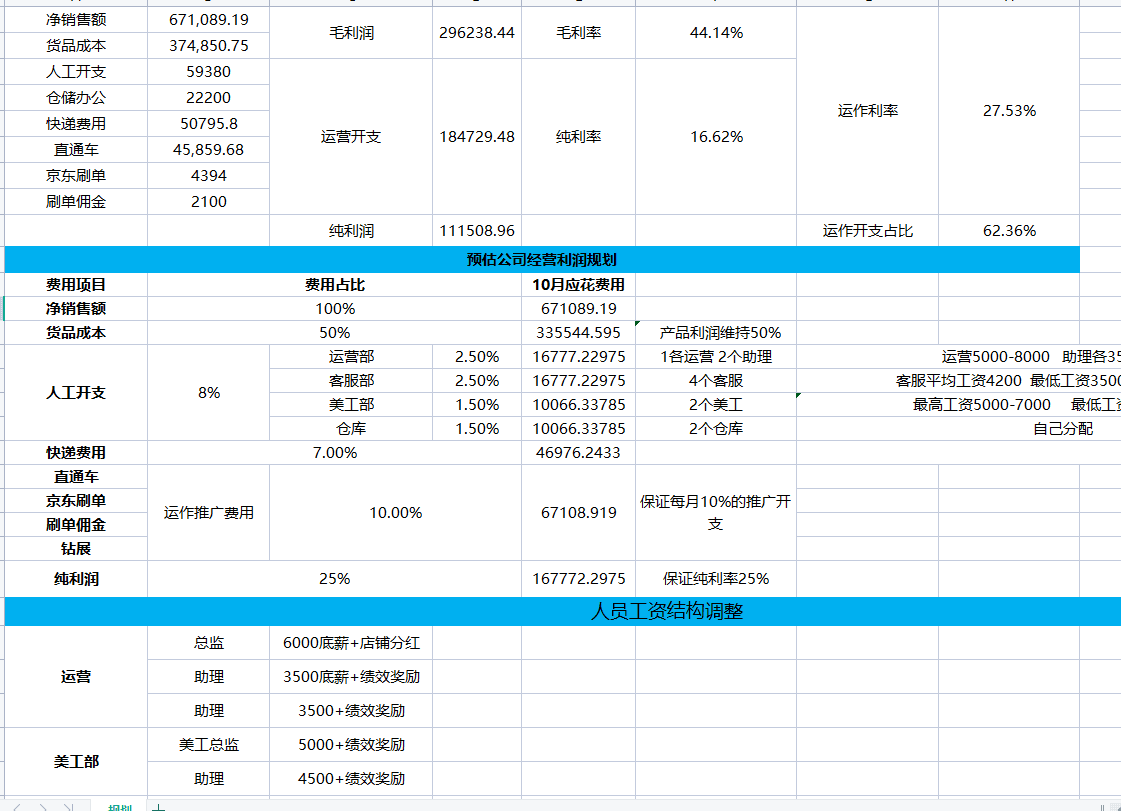The width and height of the screenshot is (1121, 811).
Task: Click the value 27.53%
Action: [1009, 111]
